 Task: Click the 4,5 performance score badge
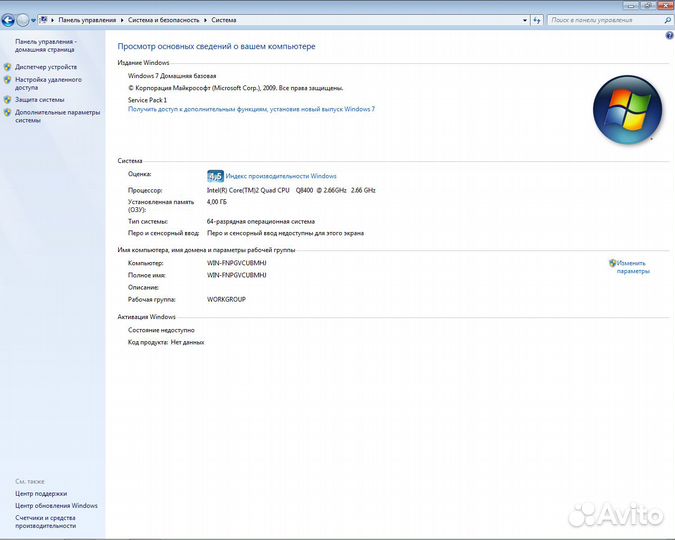215,176
